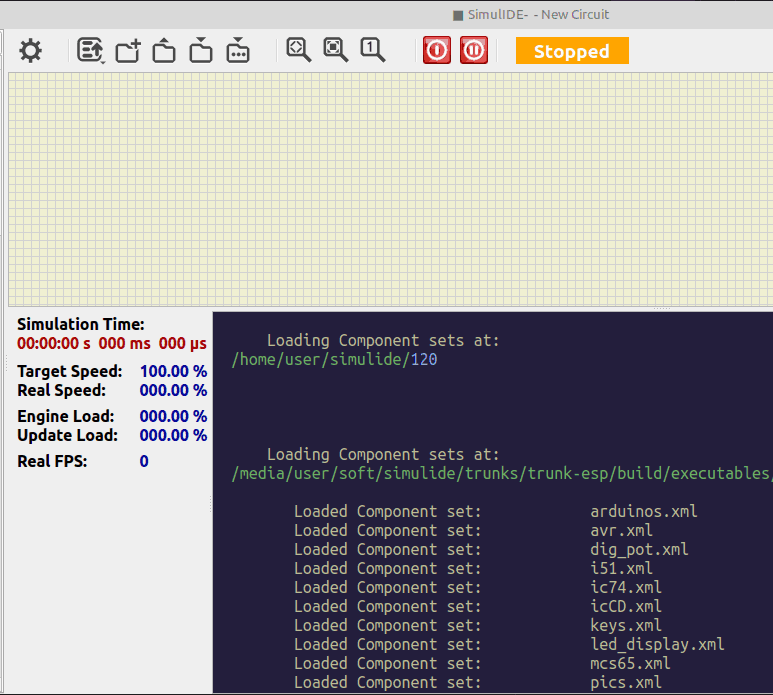Click the orange Stopped status label
This screenshot has height=695, width=773.
[x=571, y=51]
